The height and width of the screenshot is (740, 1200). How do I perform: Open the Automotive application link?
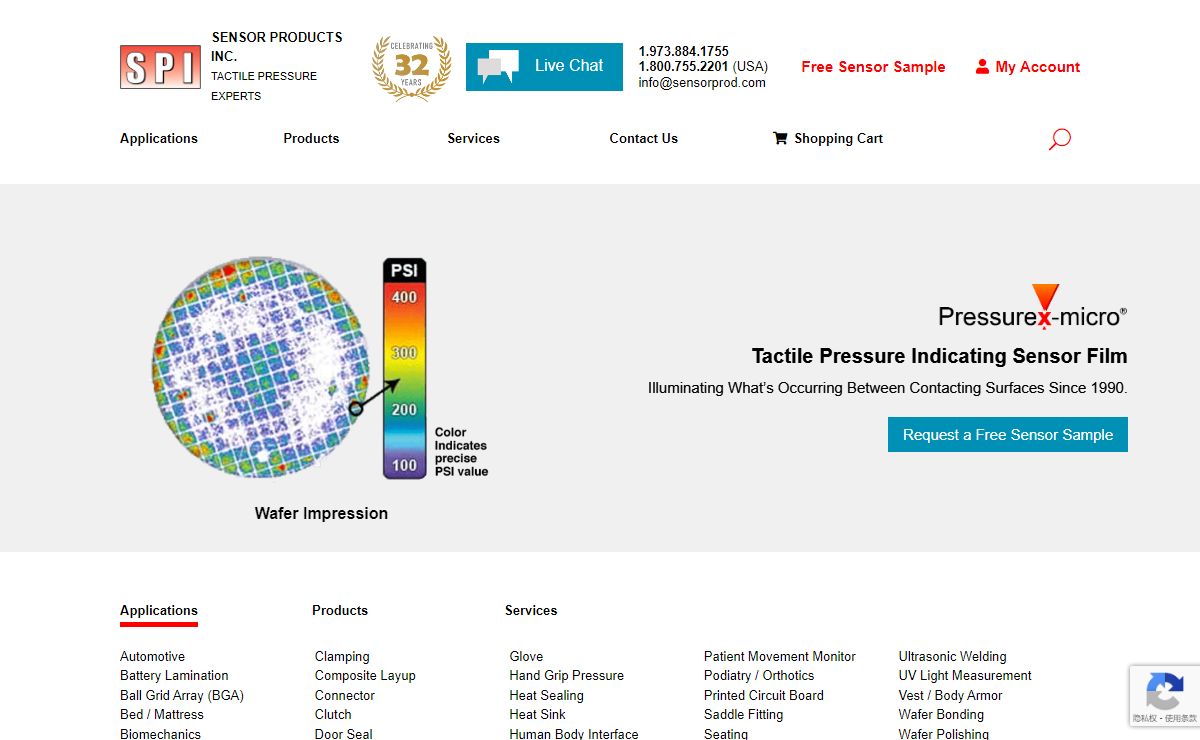tap(152, 657)
